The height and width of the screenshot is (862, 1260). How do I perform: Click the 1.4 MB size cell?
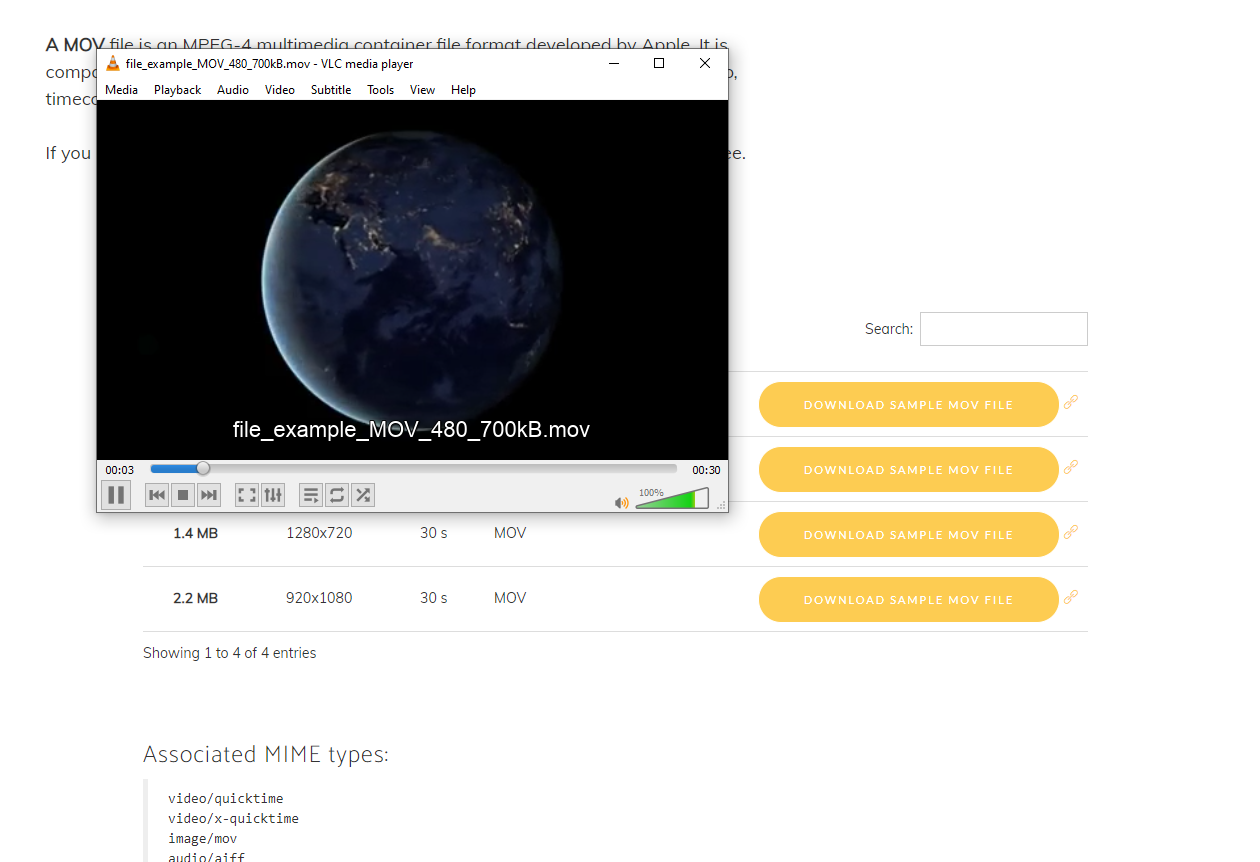pyautogui.click(x=195, y=534)
